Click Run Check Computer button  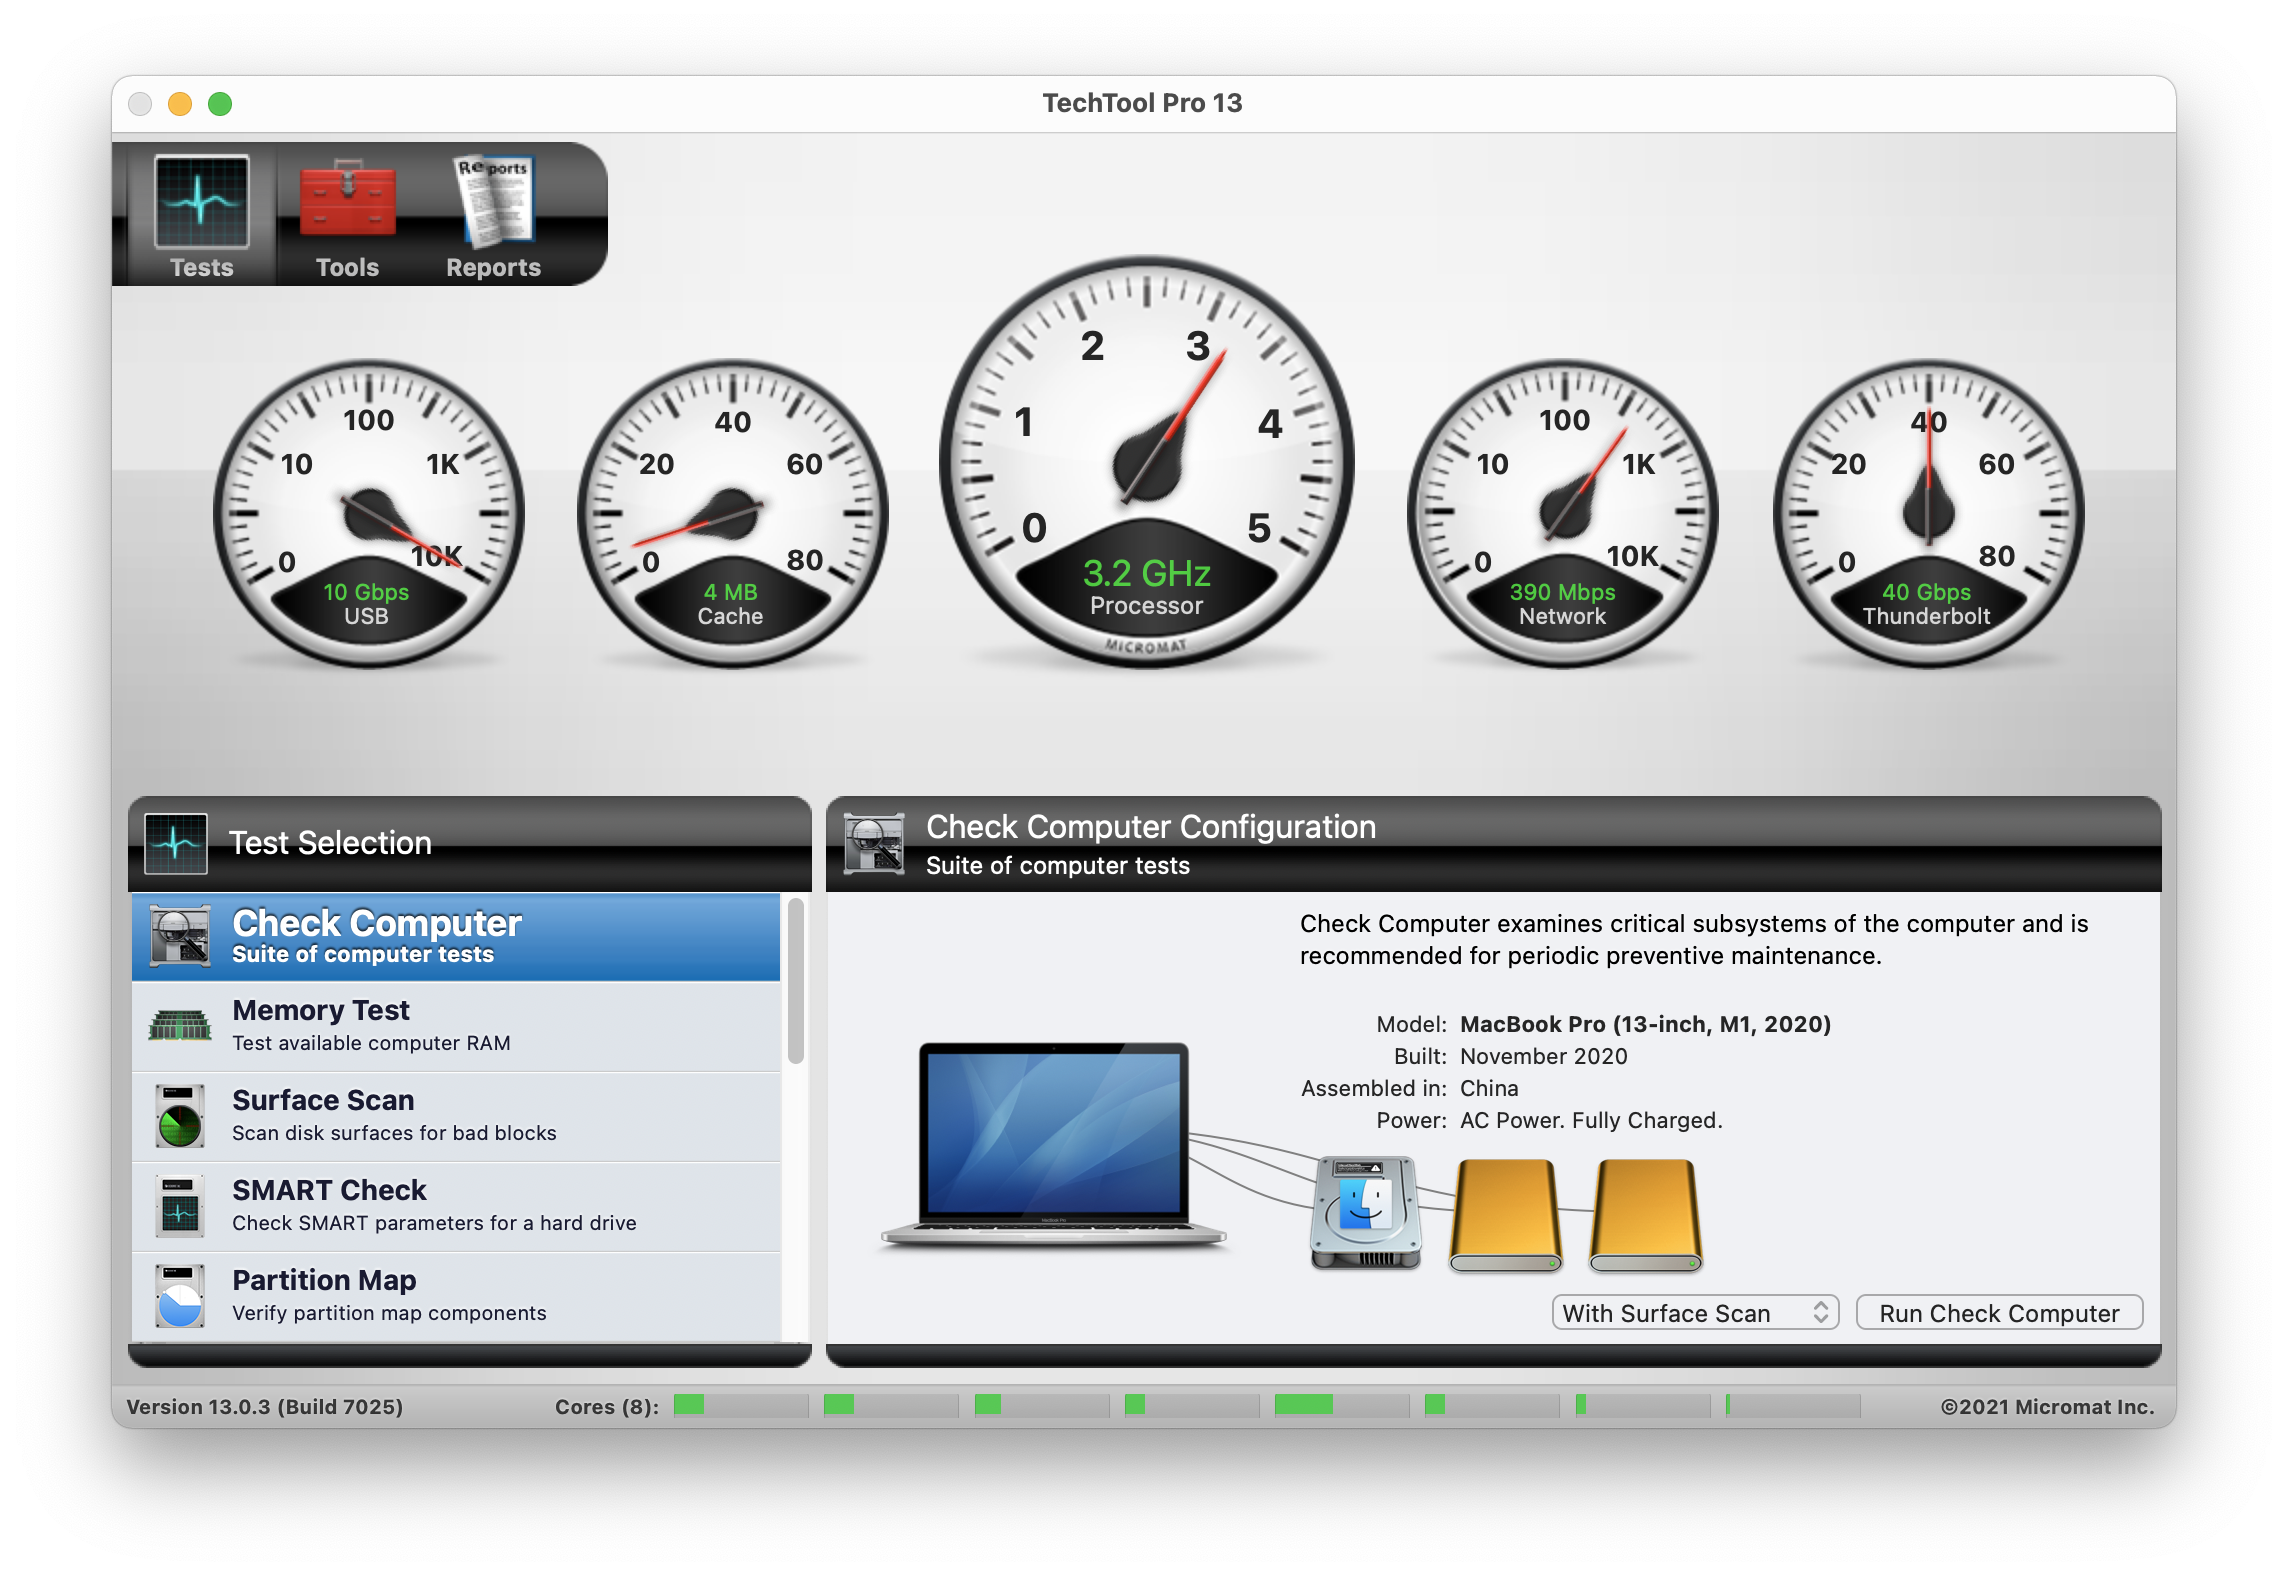tap(1999, 1313)
